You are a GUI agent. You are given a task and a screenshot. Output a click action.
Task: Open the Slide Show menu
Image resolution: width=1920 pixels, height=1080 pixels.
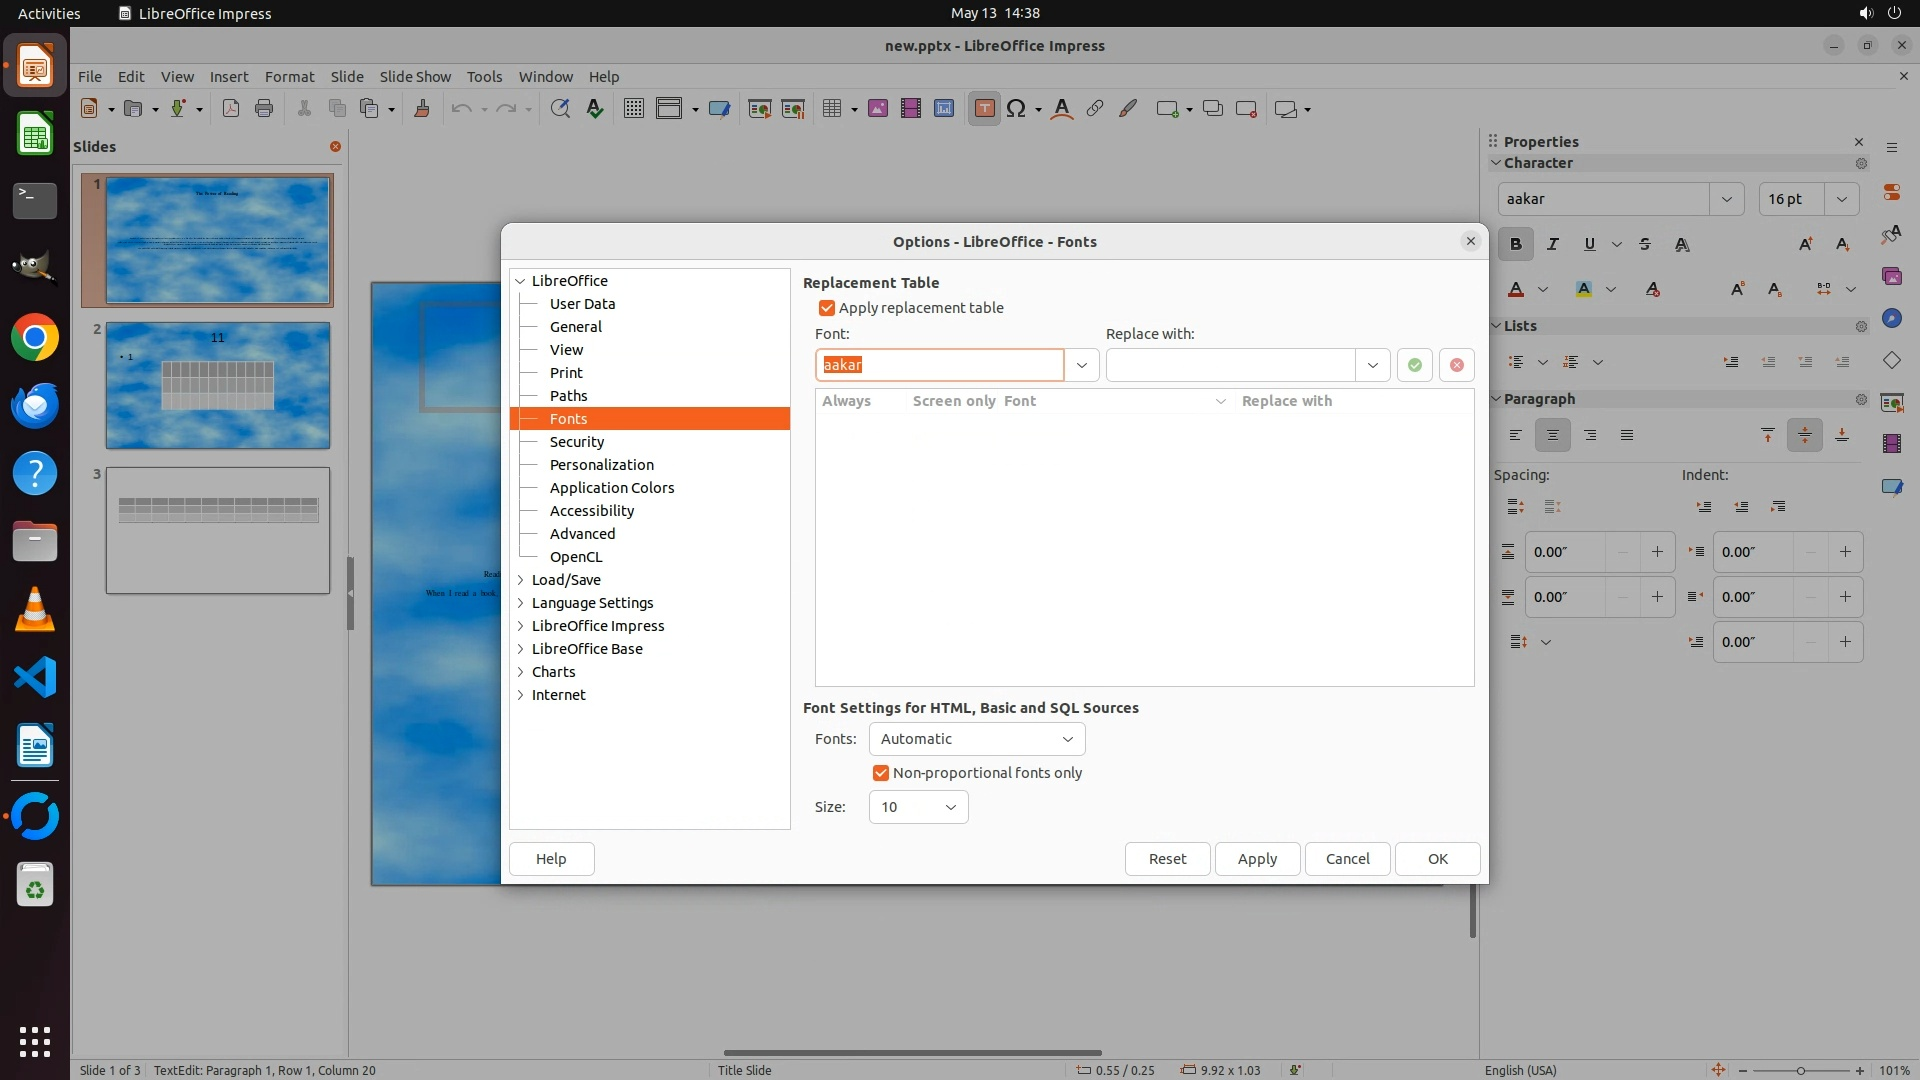[415, 77]
